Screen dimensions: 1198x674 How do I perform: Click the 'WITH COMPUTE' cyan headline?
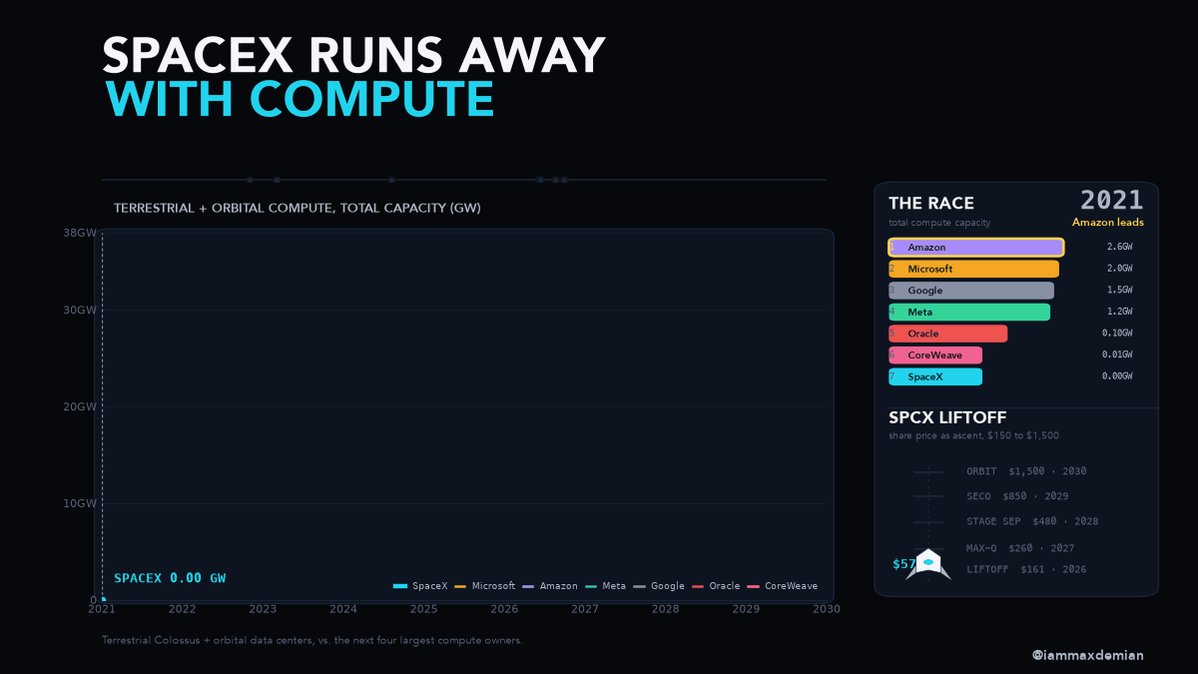(x=300, y=99)
